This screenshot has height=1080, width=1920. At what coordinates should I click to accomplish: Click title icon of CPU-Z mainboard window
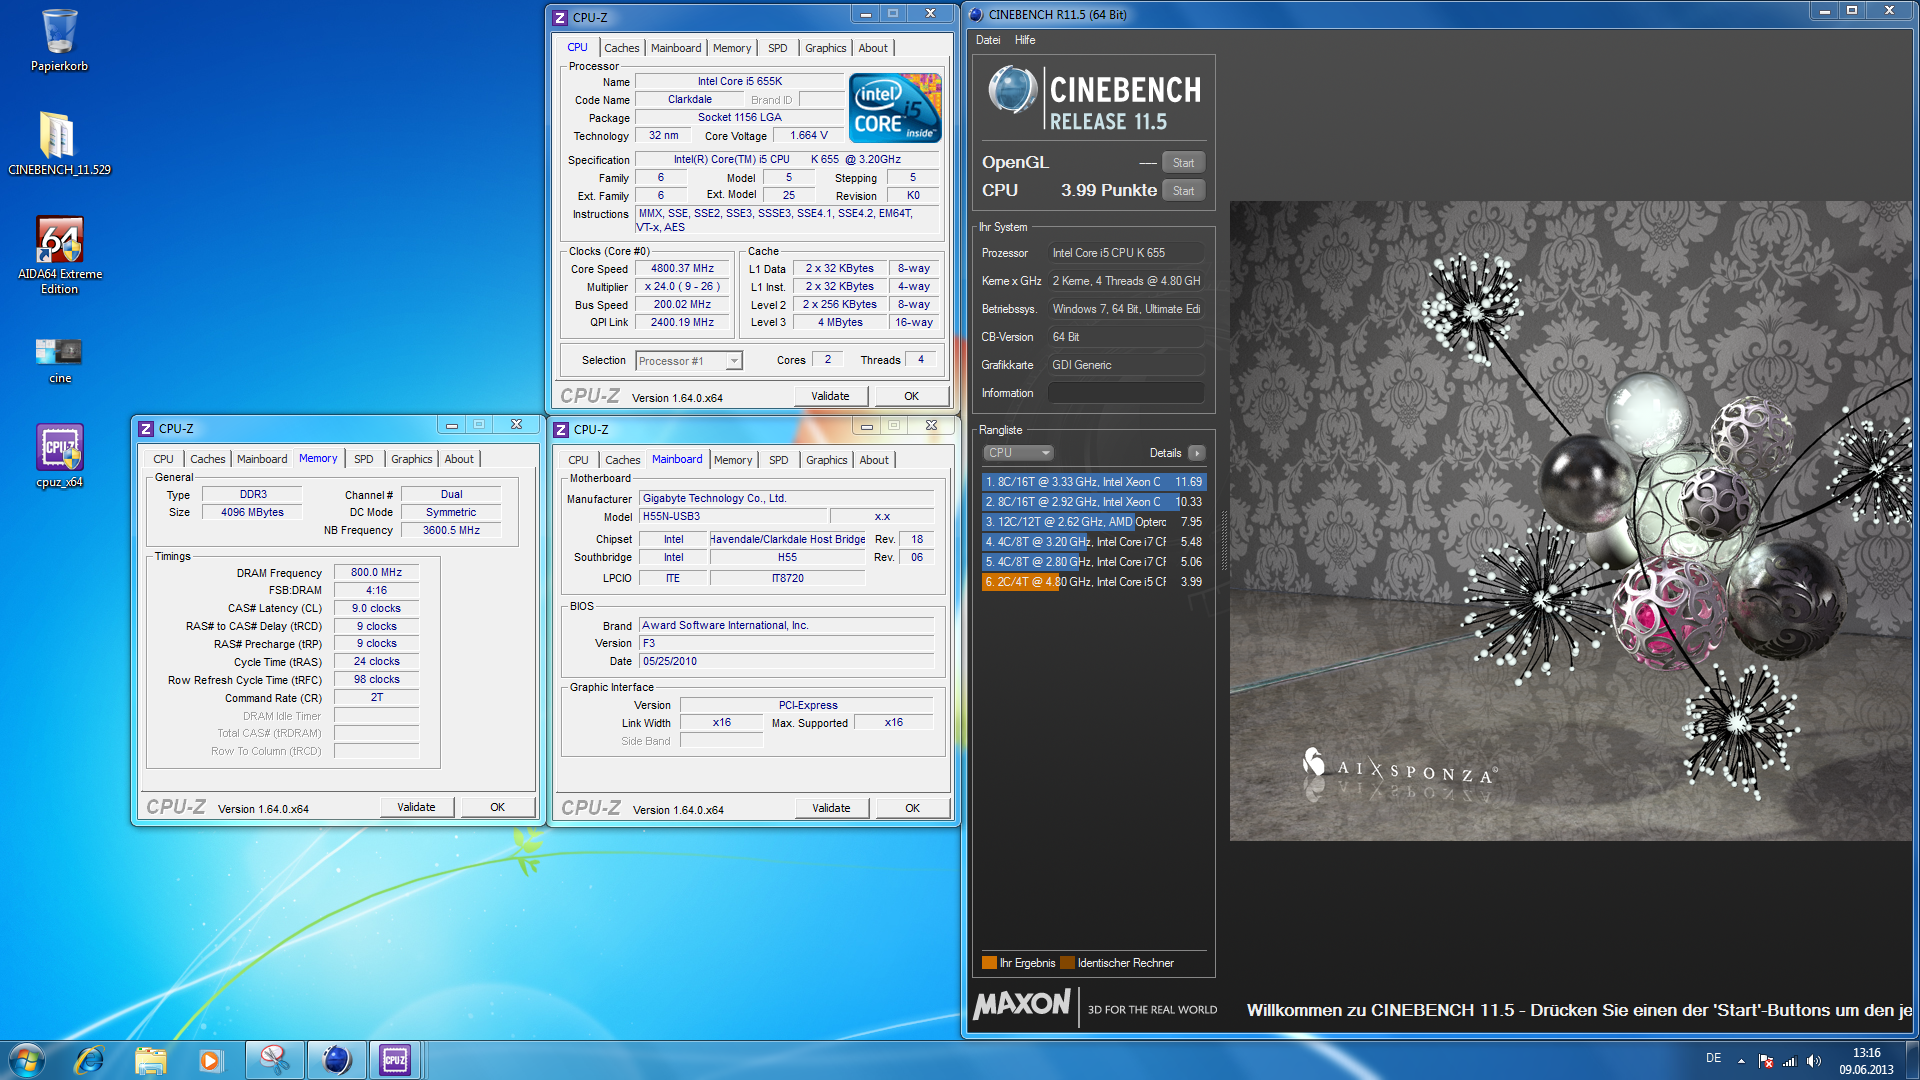[561, 429]
